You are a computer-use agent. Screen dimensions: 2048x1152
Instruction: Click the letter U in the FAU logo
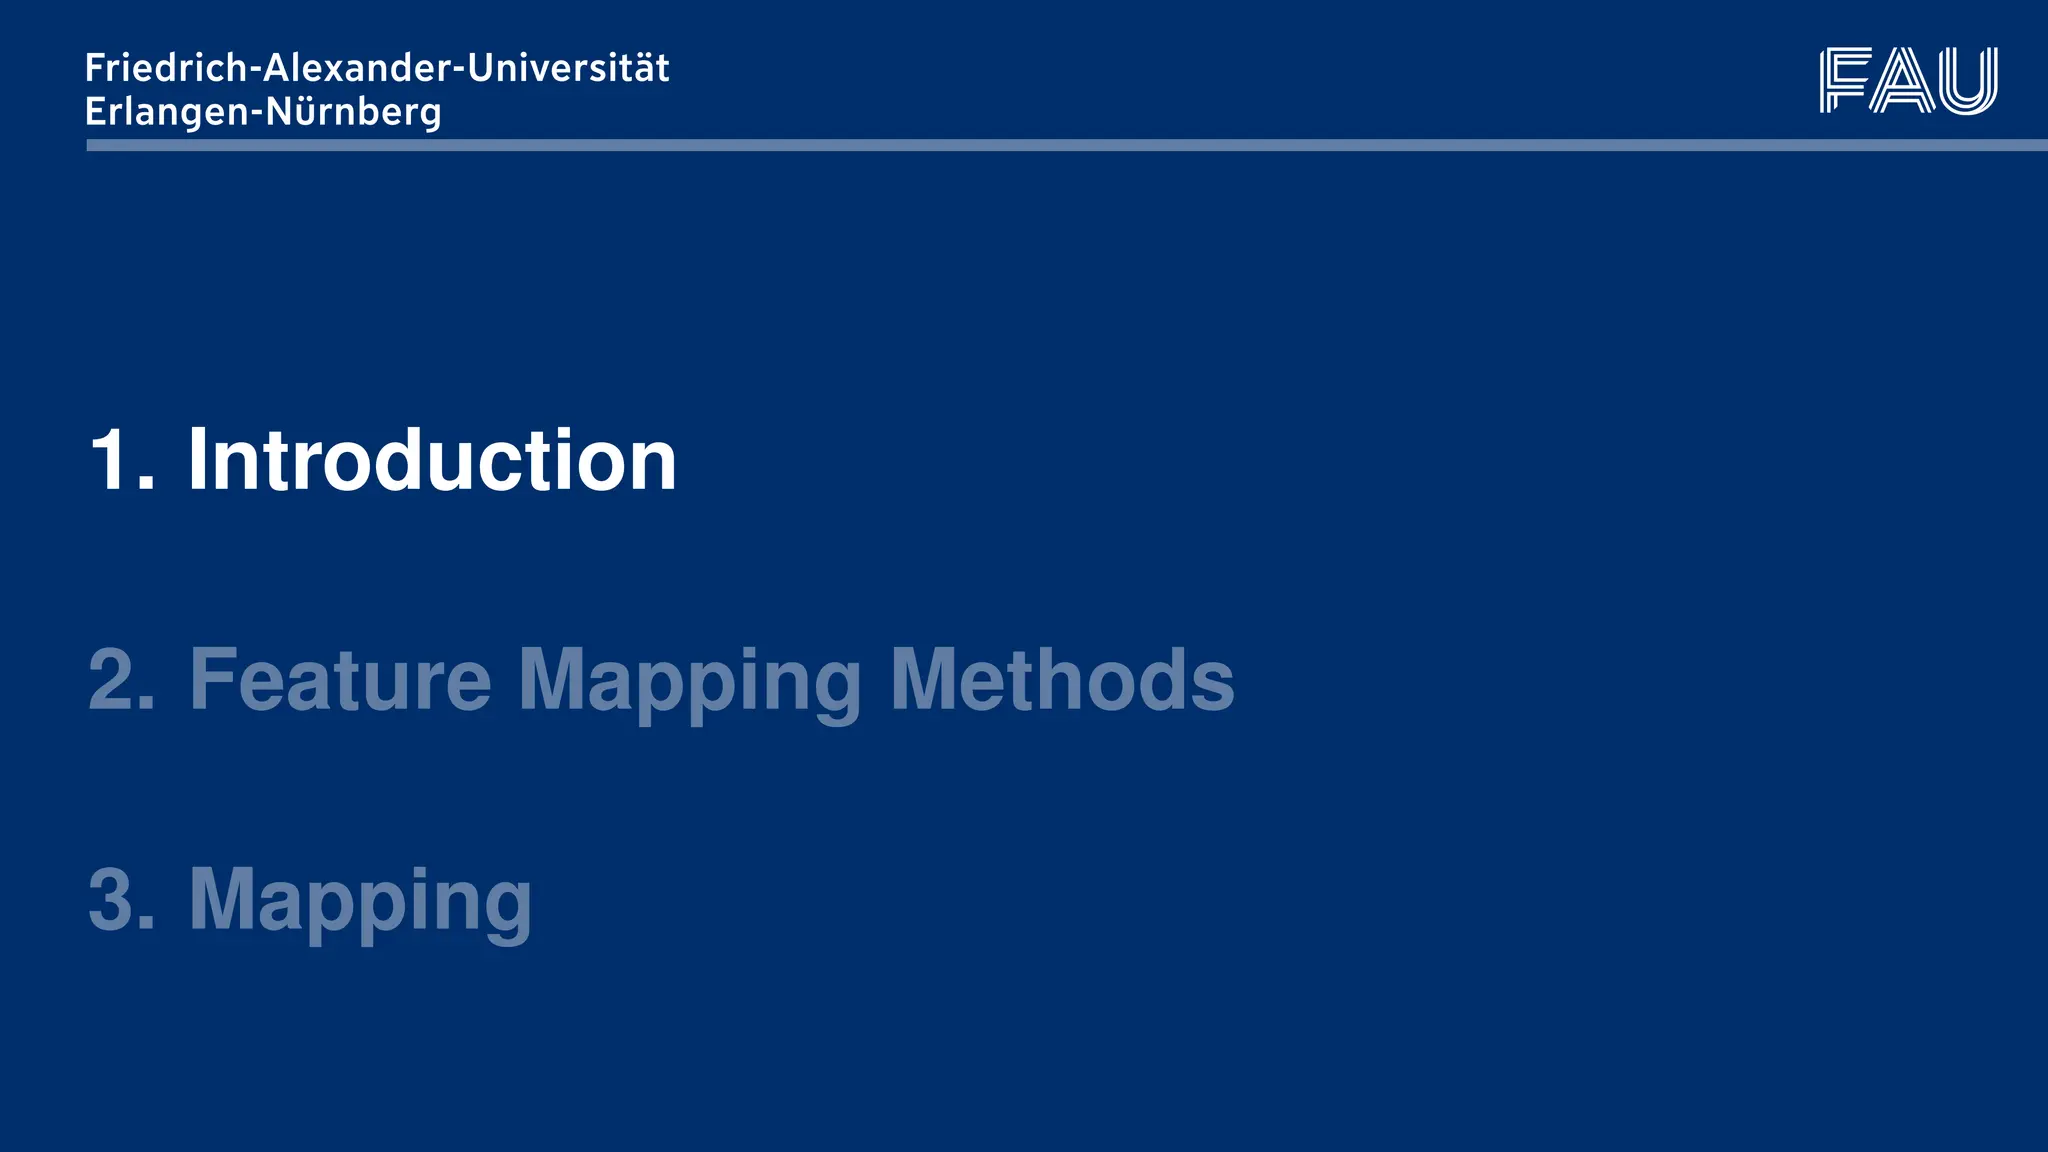pos(1968,80)
